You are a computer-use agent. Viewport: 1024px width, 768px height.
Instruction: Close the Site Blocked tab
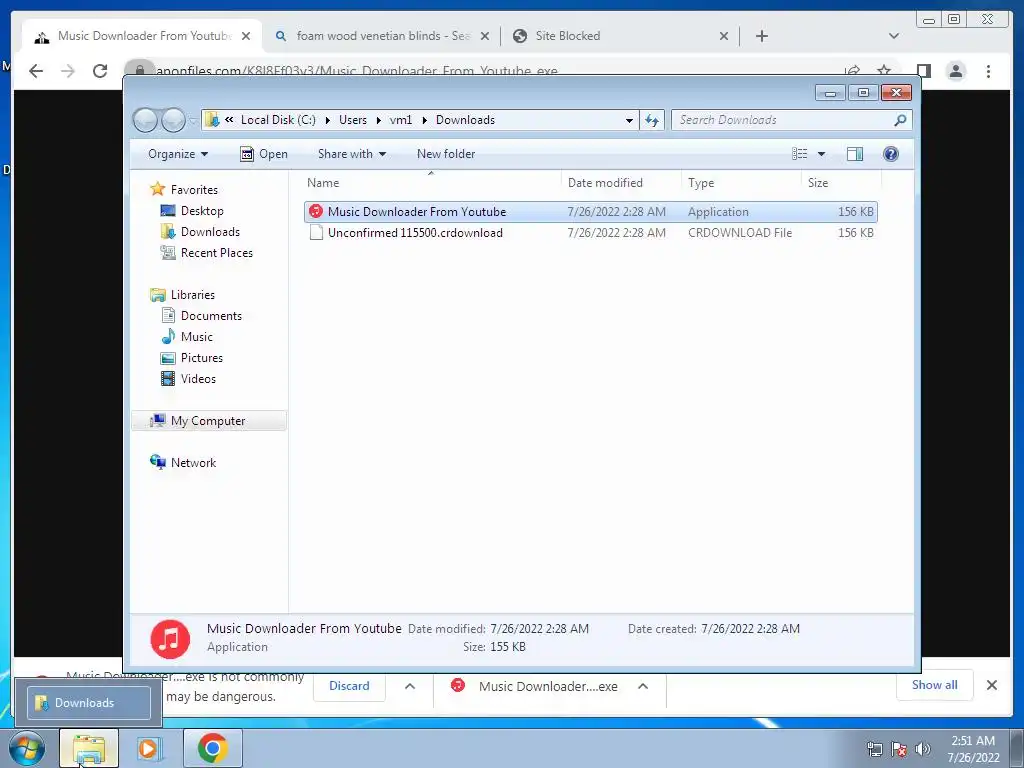[724, 36]
